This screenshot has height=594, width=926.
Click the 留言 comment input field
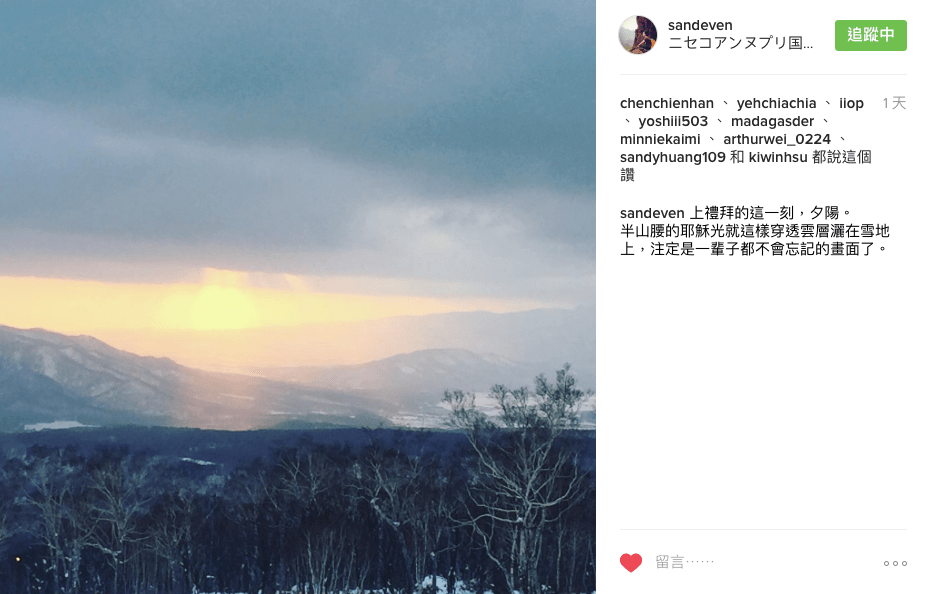tap(762, 562)
